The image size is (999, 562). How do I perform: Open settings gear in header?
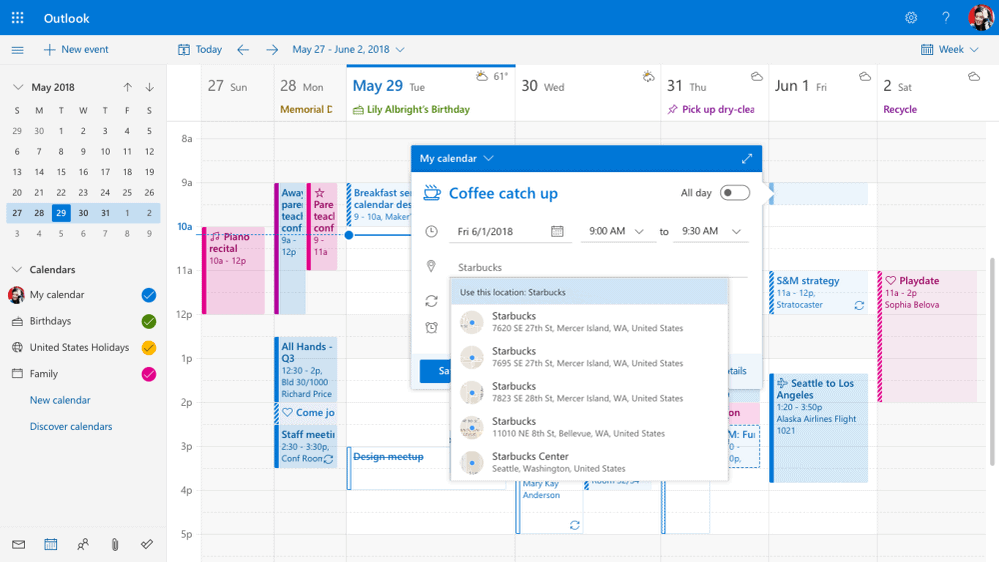click(x=910, y=18)
